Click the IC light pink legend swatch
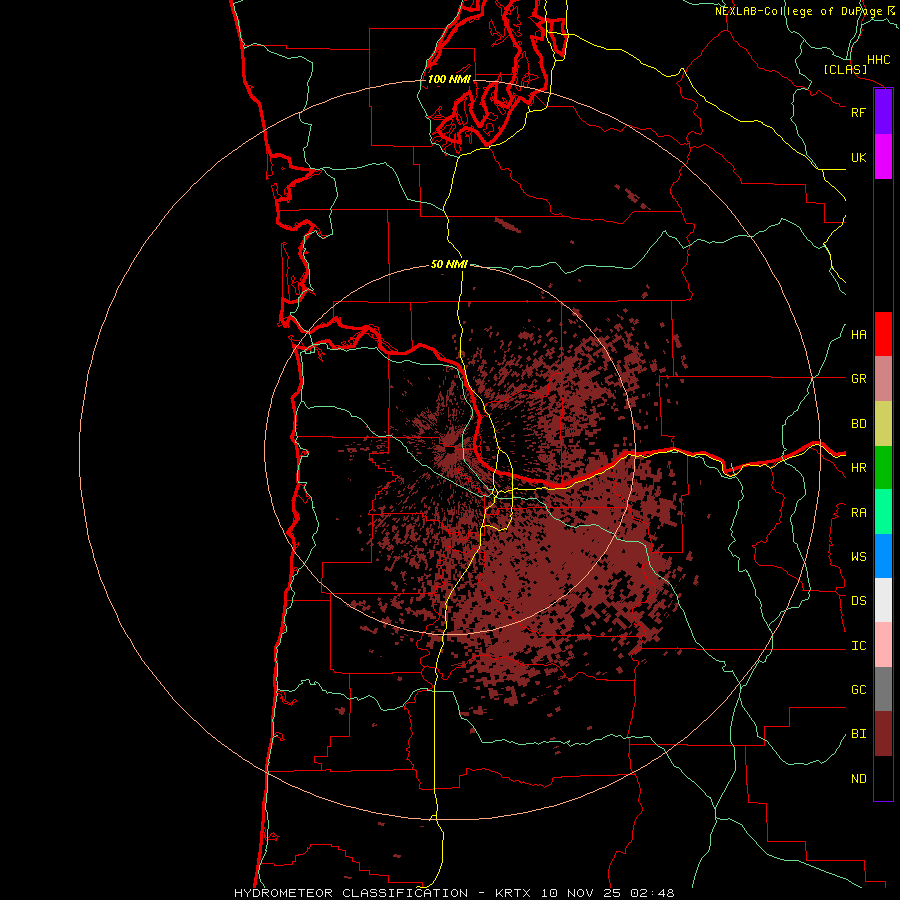 click(x=883, y=645)
